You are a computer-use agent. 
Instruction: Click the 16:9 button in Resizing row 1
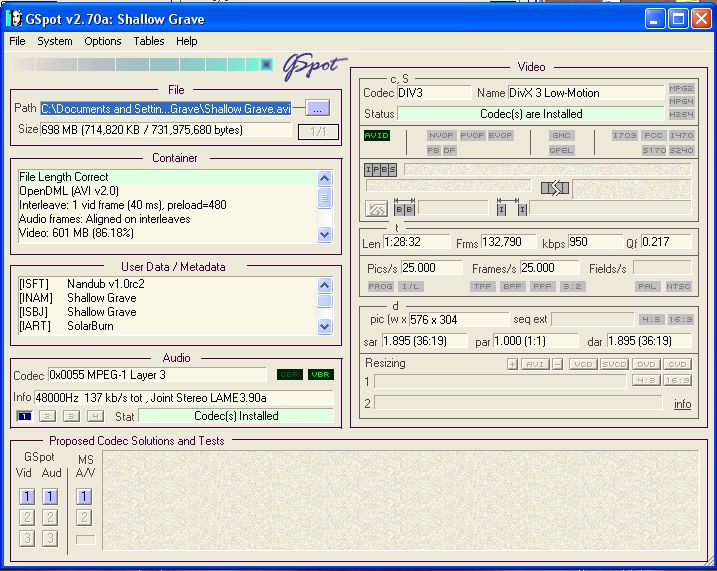[x=678, y=380]
